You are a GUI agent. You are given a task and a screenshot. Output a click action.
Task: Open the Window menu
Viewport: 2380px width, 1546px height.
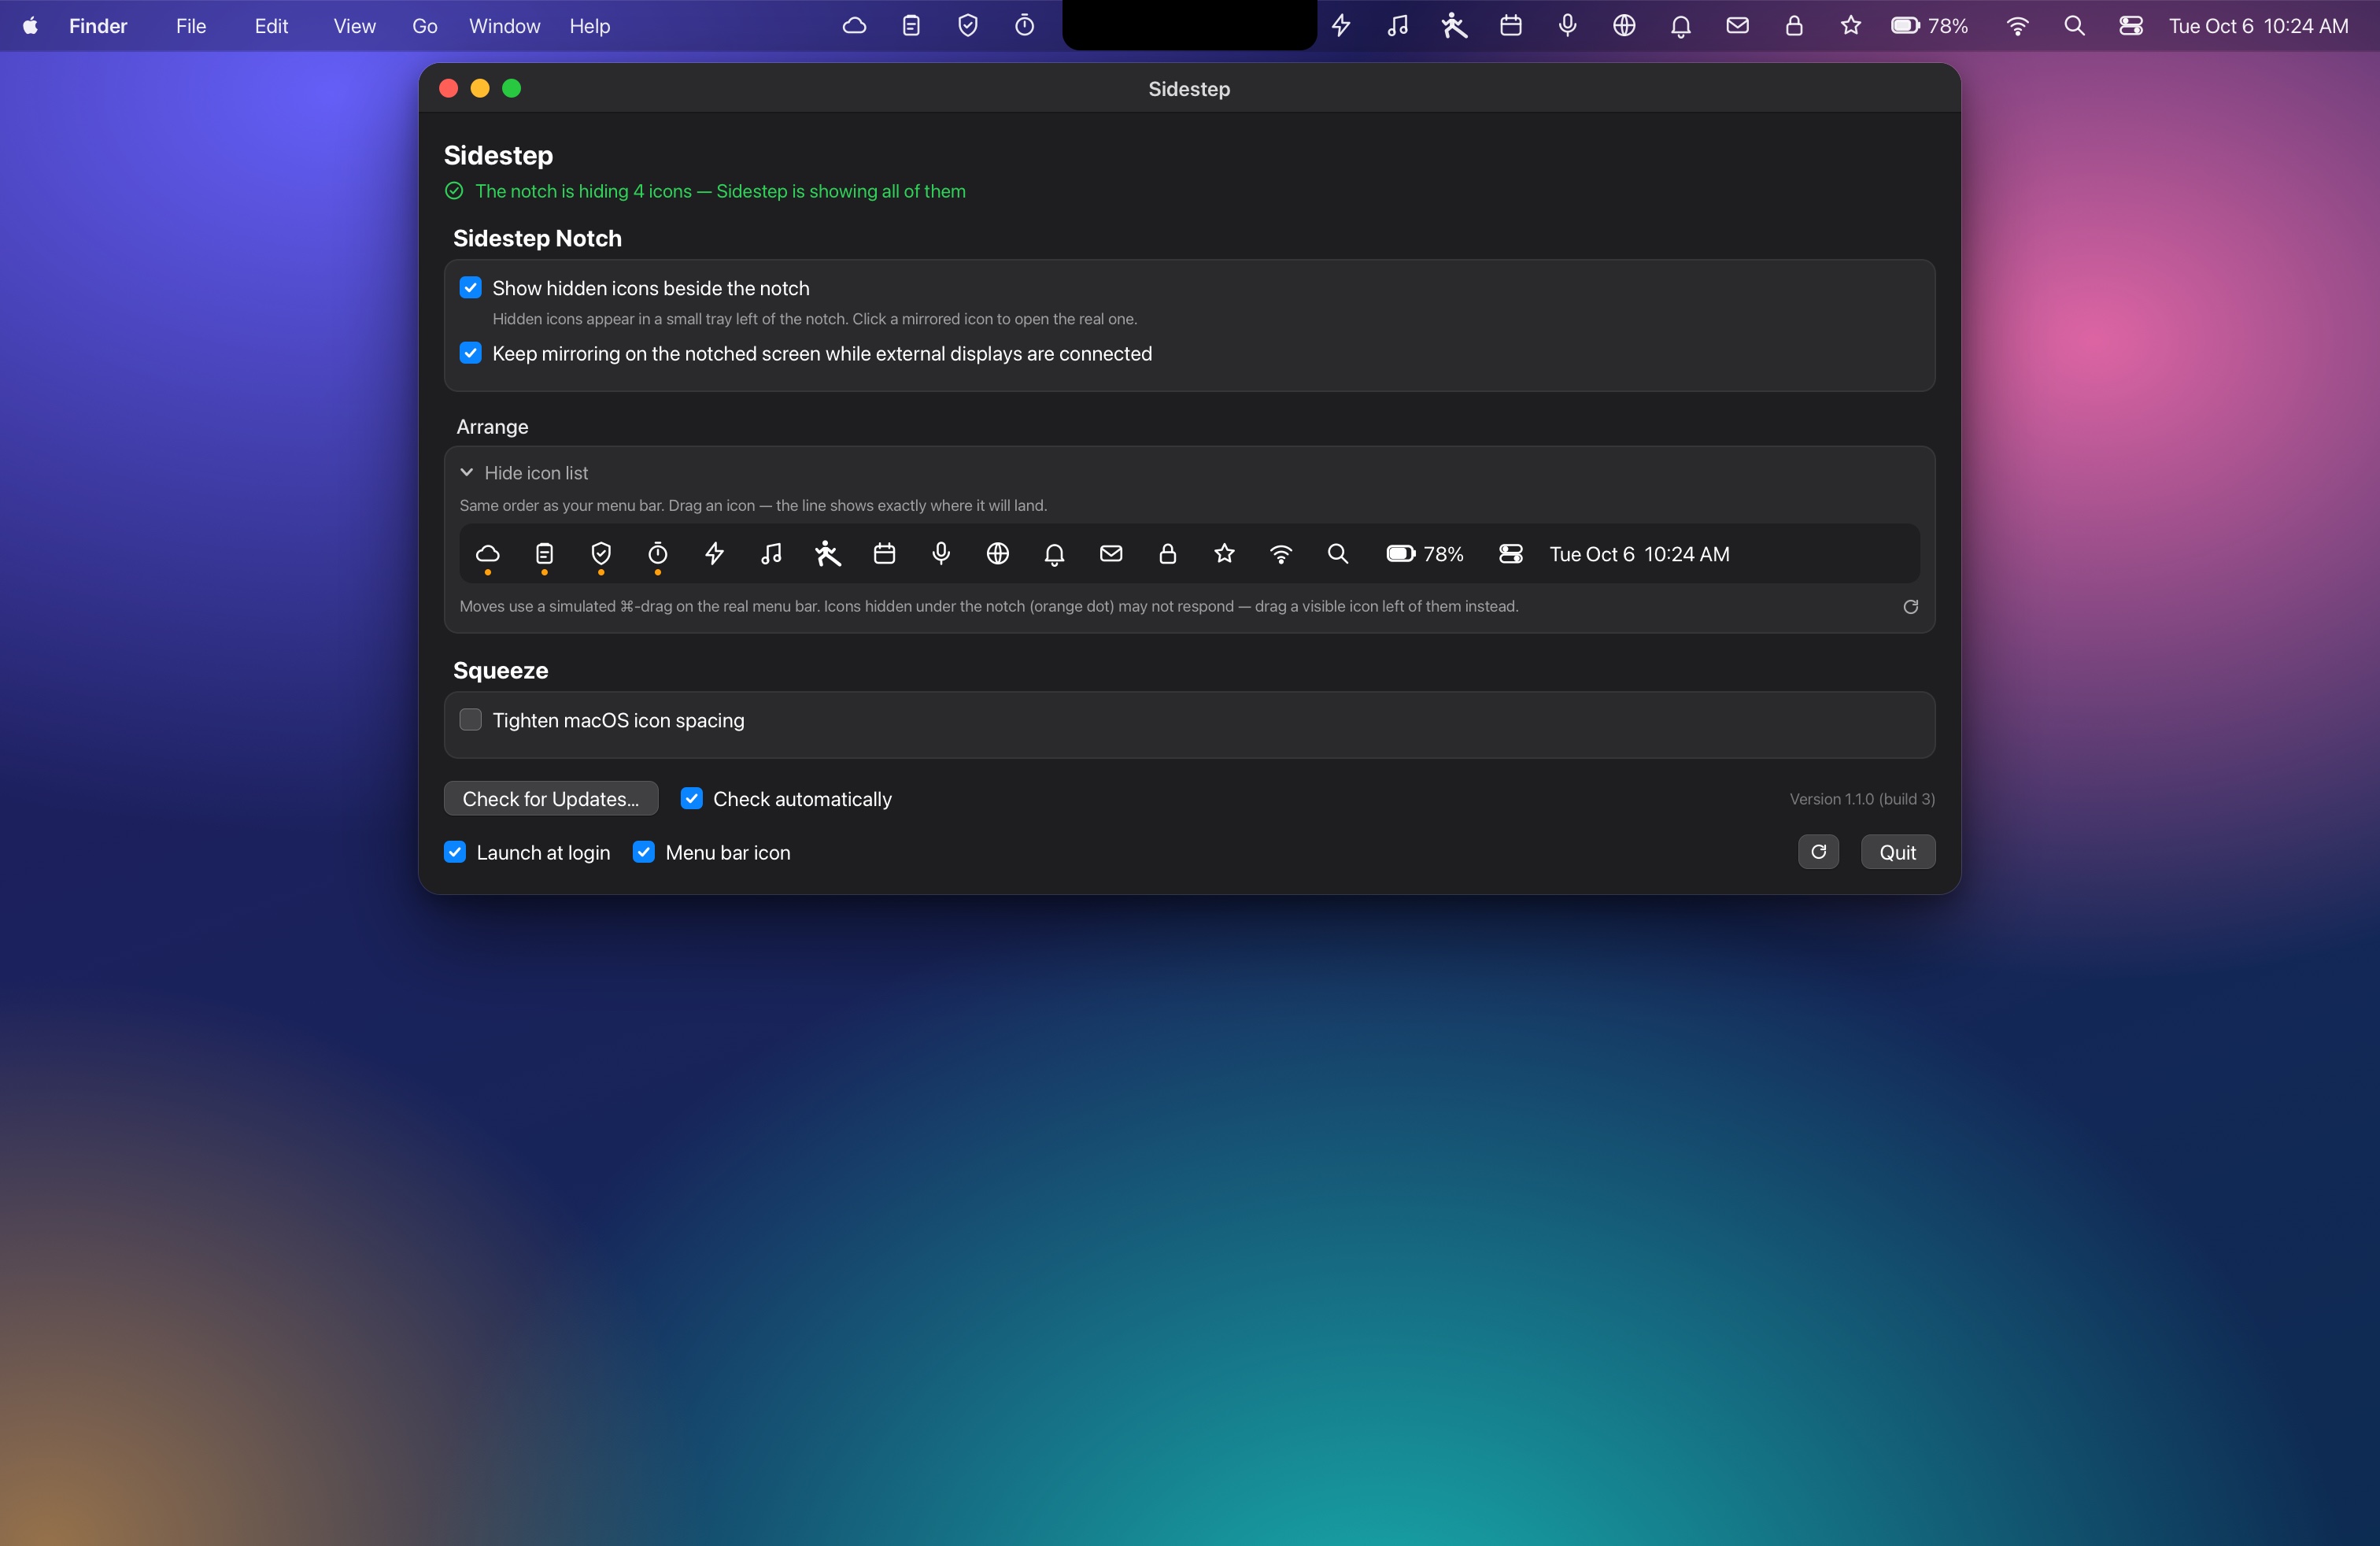pos(504,26)
